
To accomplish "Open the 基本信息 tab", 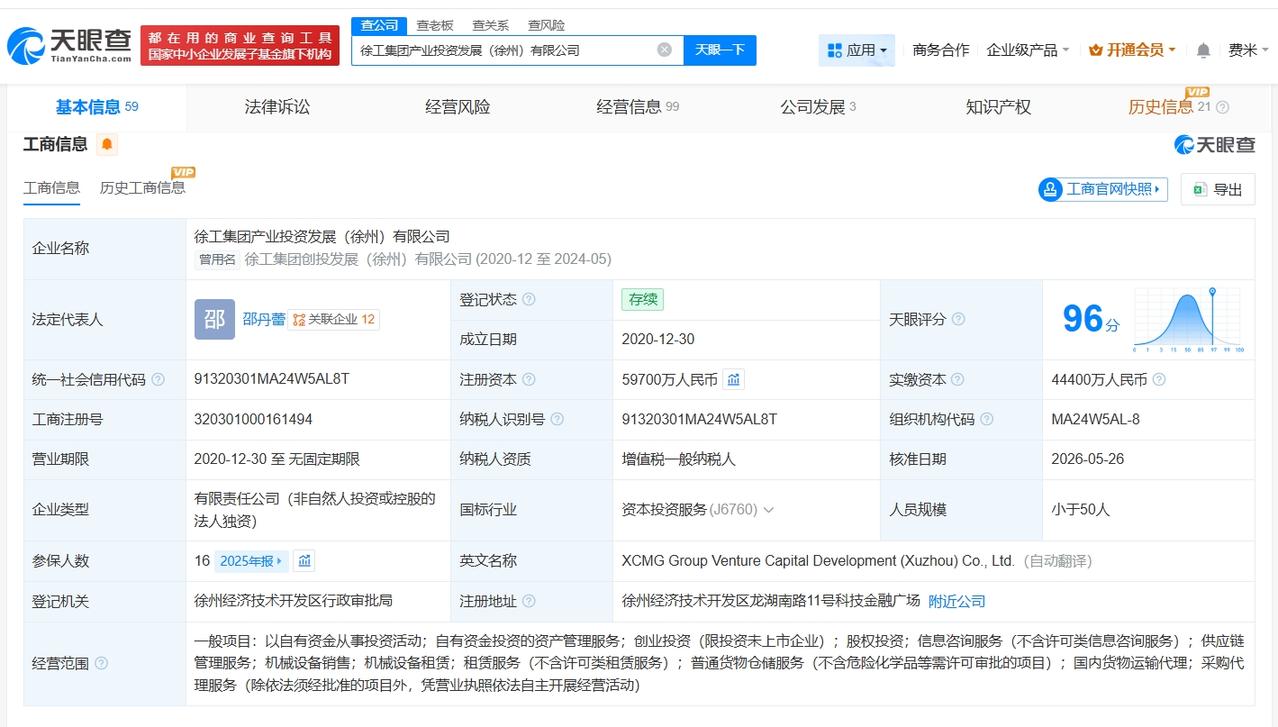I will (96, 107).
